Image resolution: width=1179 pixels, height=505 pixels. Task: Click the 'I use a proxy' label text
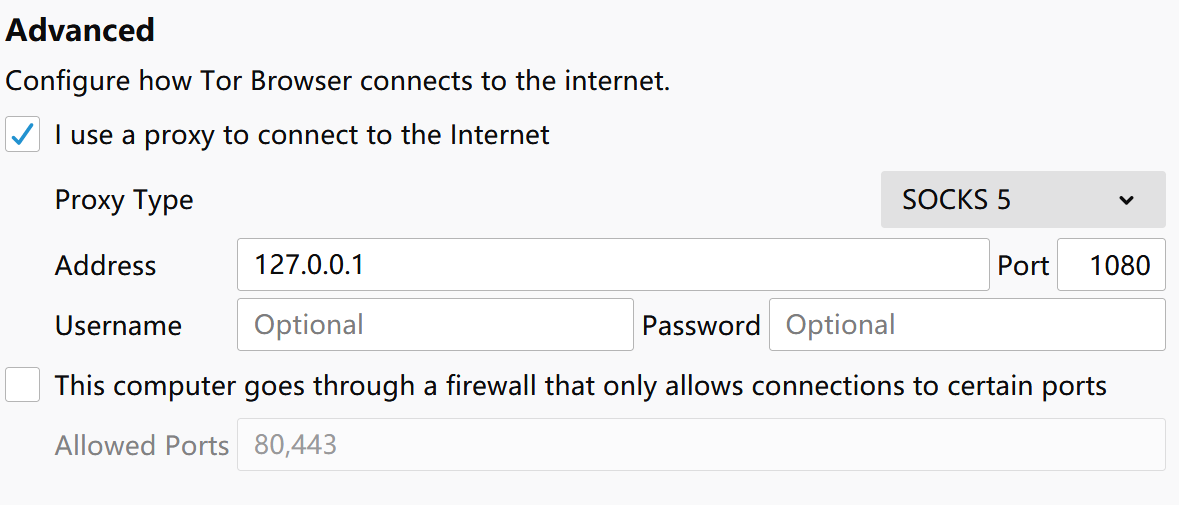302,135
